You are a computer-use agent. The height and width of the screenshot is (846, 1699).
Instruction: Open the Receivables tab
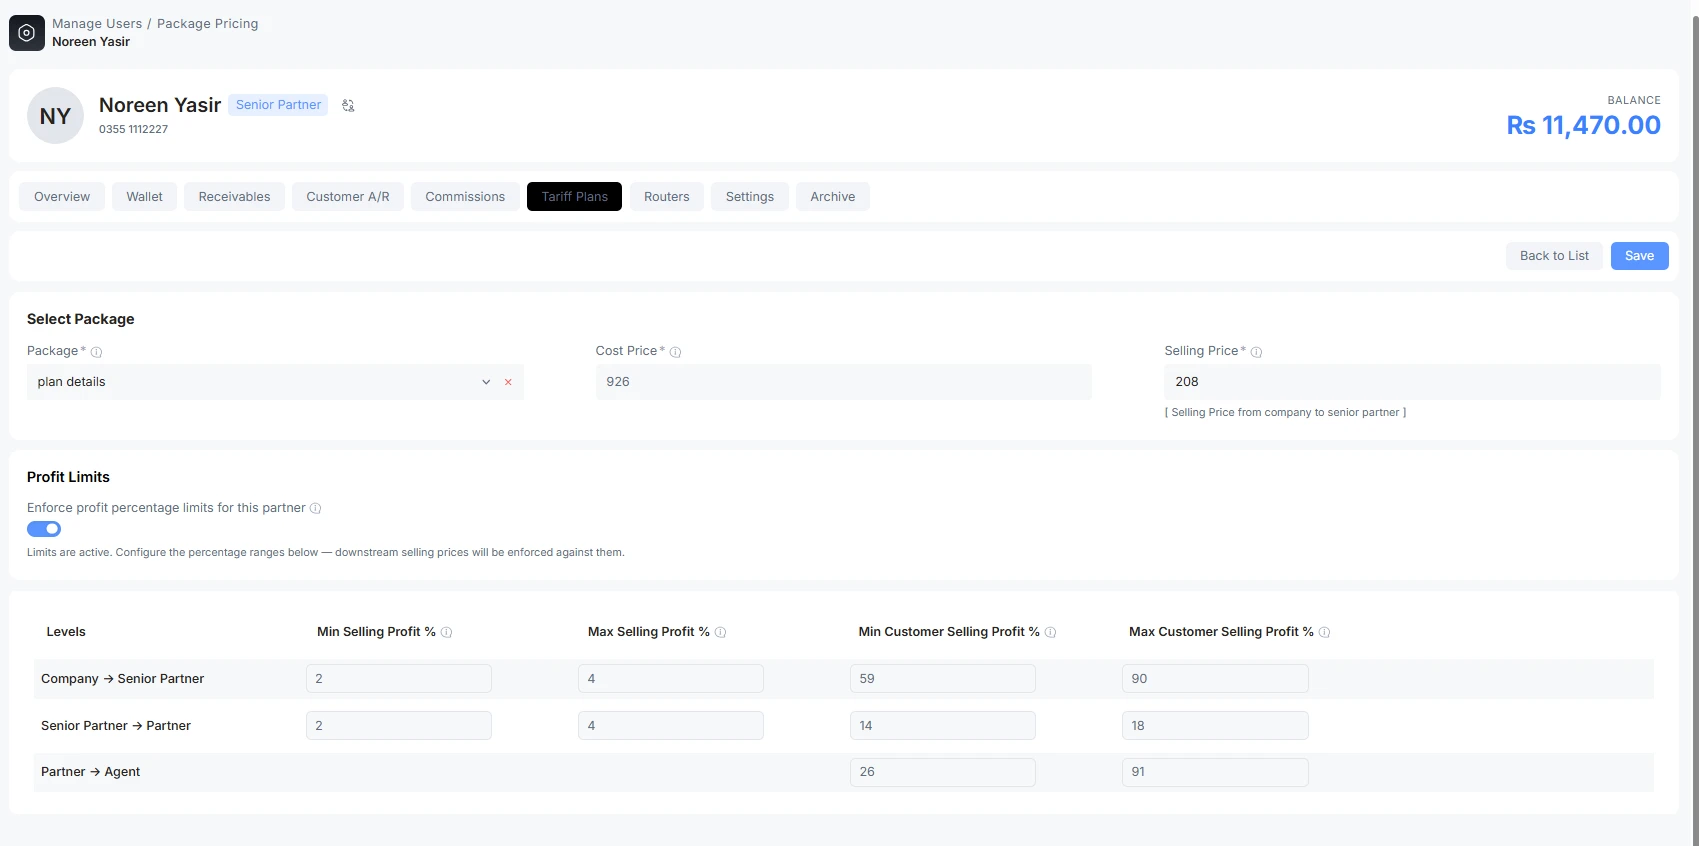point(234,197)
